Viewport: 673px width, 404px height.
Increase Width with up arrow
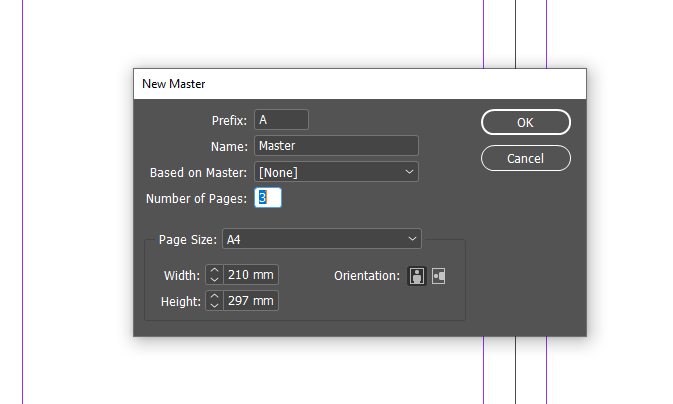click(x=214, y=270)
